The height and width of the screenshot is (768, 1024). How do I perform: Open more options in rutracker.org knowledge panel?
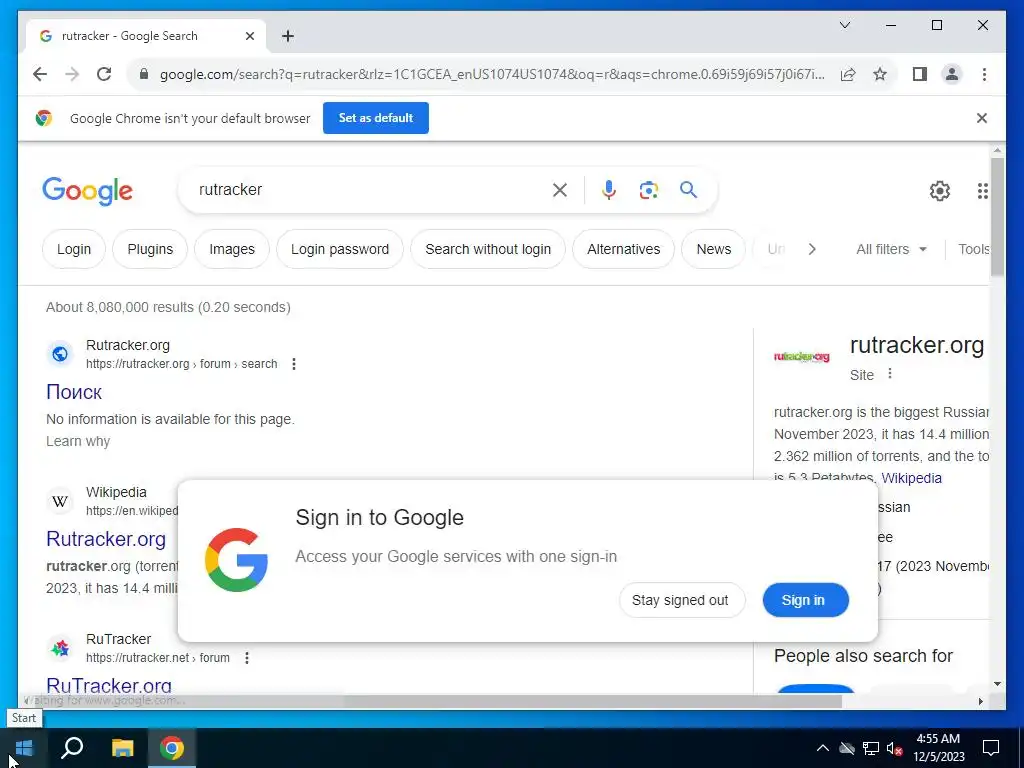pyautogui.click(x=889, y=374)
